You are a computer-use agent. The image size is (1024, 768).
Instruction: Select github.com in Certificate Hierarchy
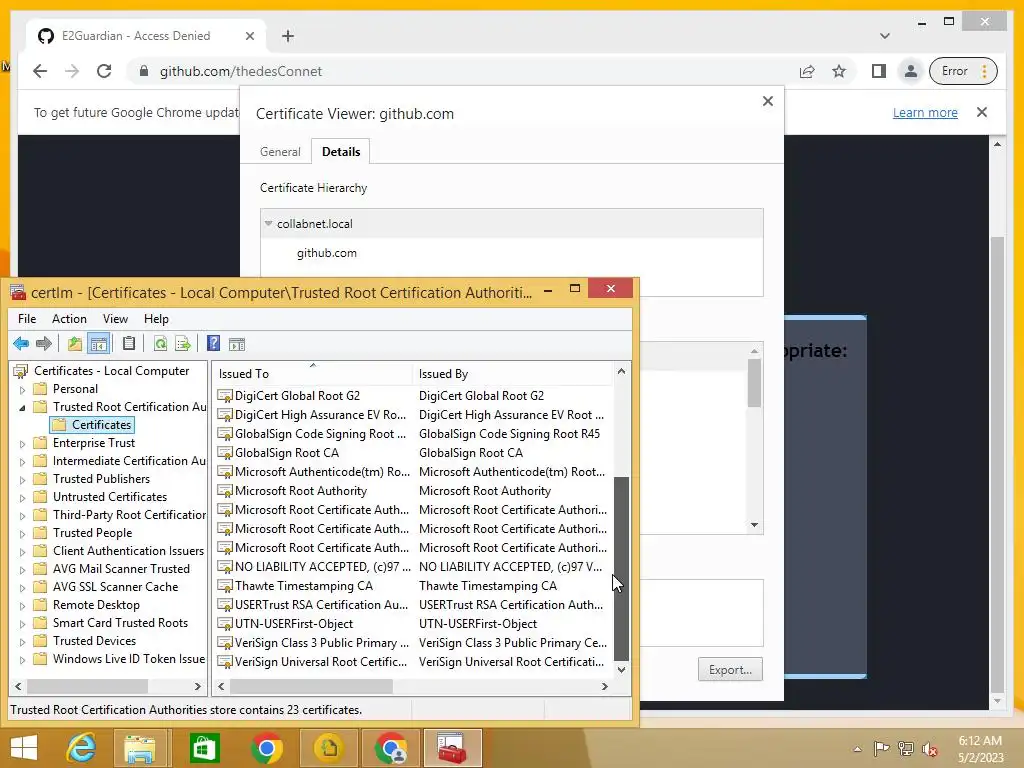pos(327,253)
